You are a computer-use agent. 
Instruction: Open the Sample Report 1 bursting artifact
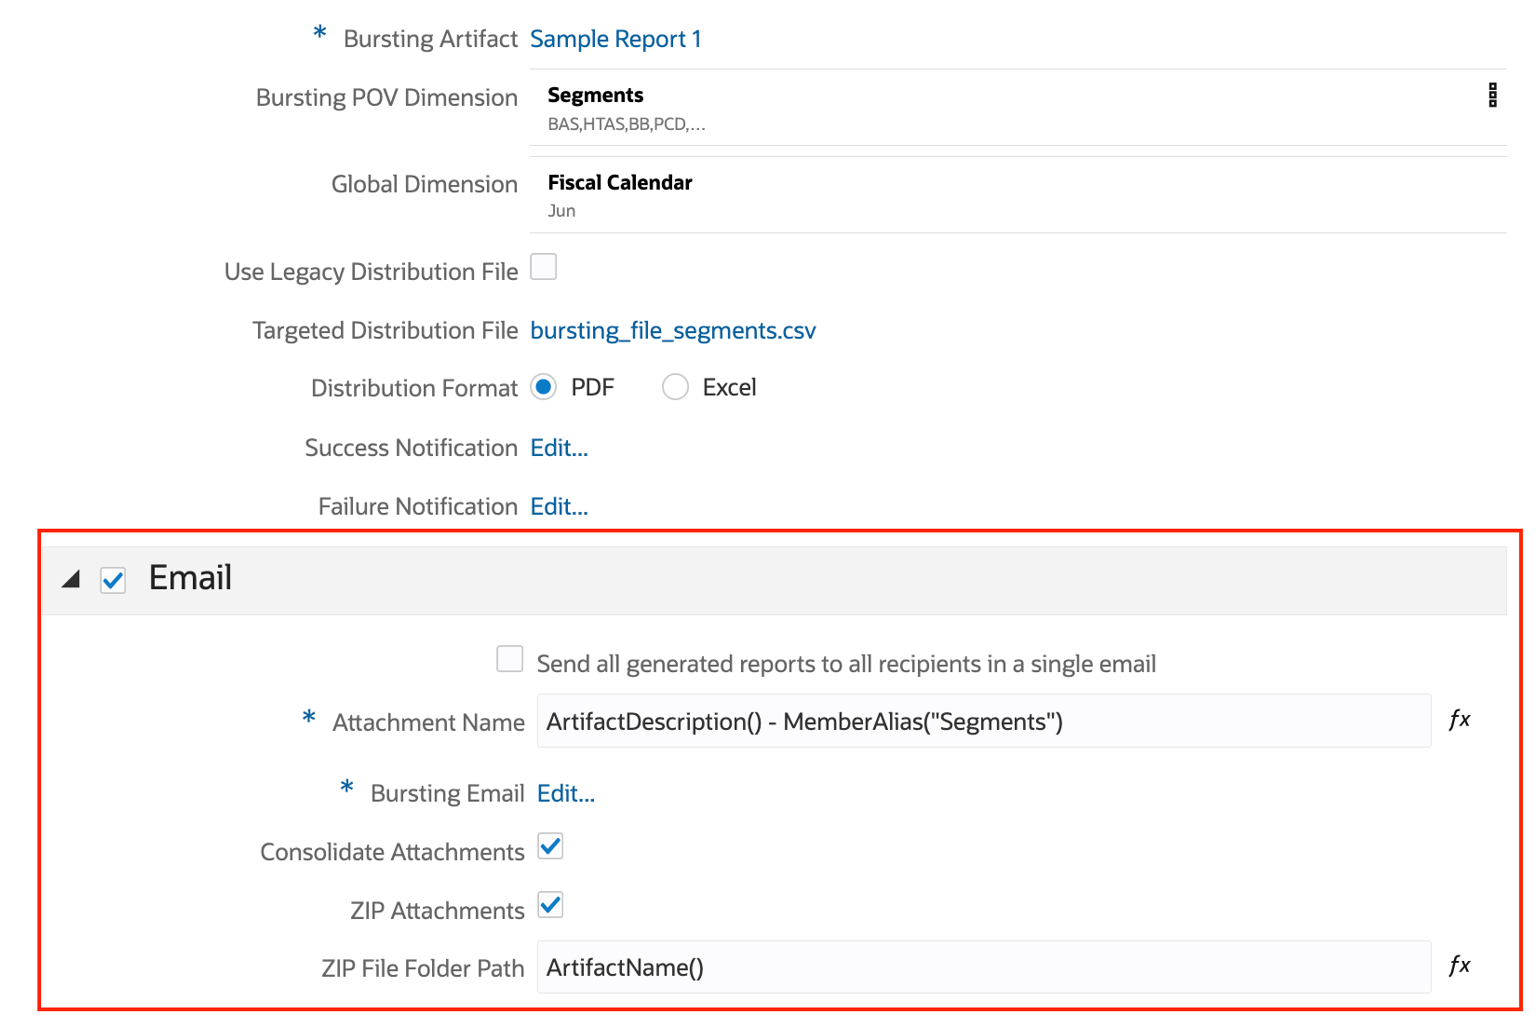point(615,39)
